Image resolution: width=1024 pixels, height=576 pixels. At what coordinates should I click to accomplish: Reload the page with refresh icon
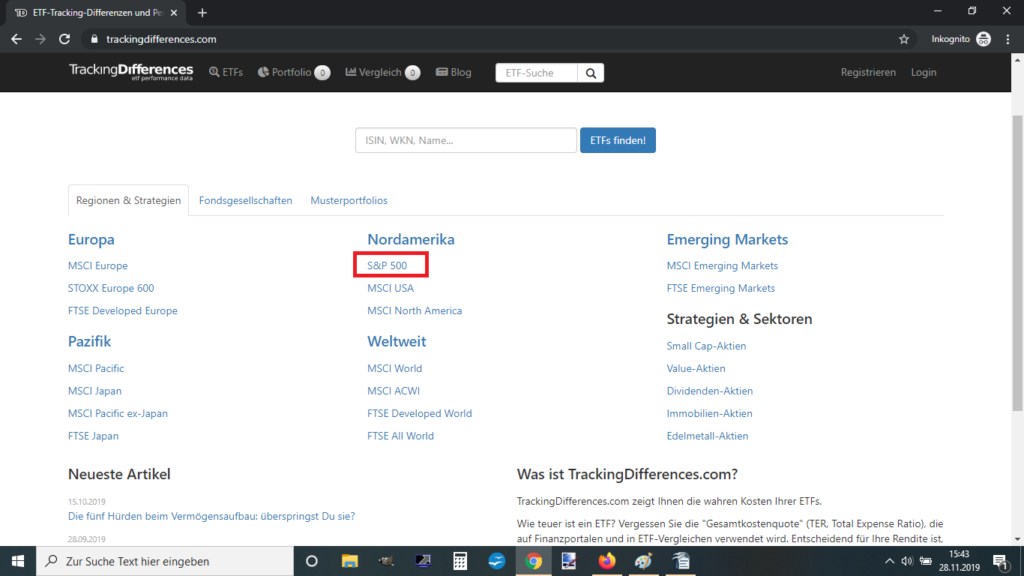64,39
